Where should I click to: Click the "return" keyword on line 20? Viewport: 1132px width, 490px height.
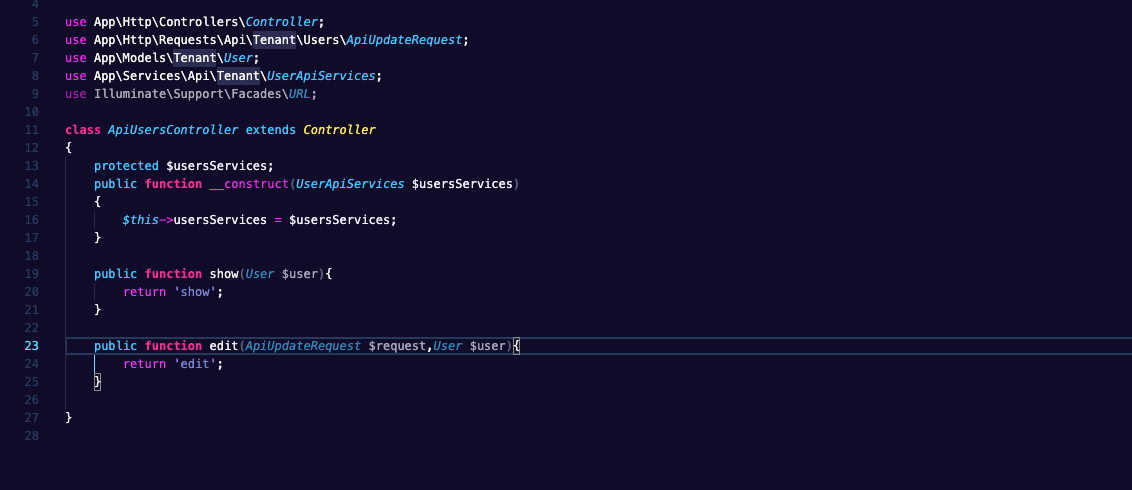click(144, 292)
